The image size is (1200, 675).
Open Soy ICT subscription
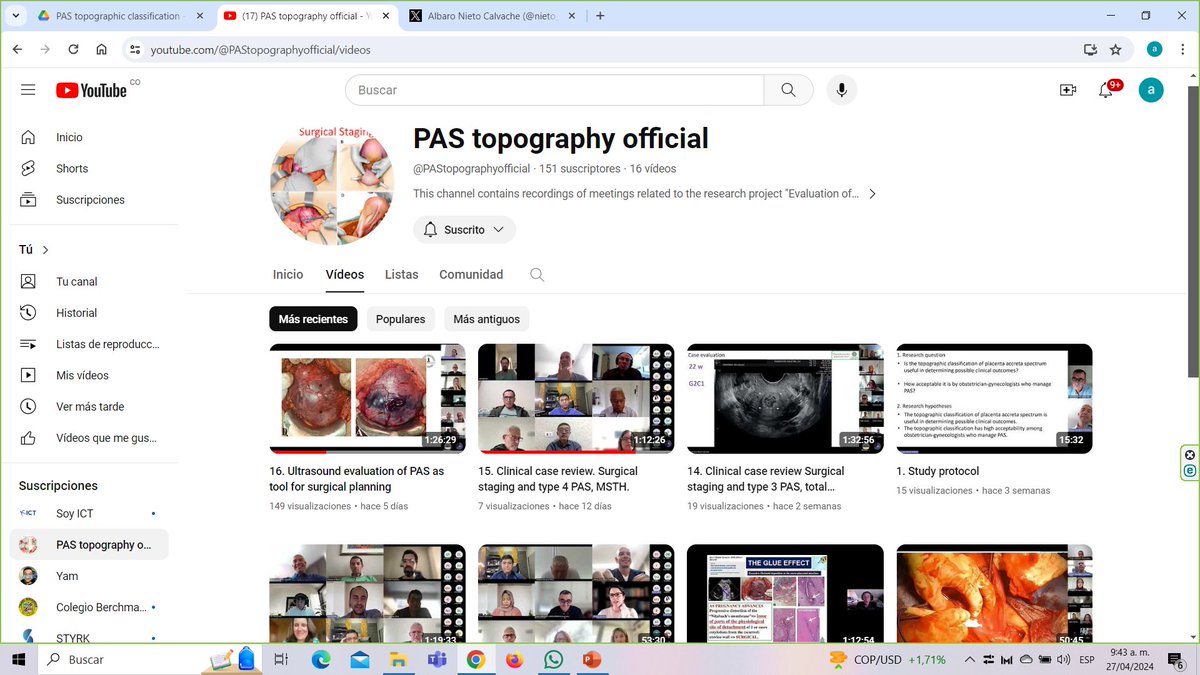(90, 513)
